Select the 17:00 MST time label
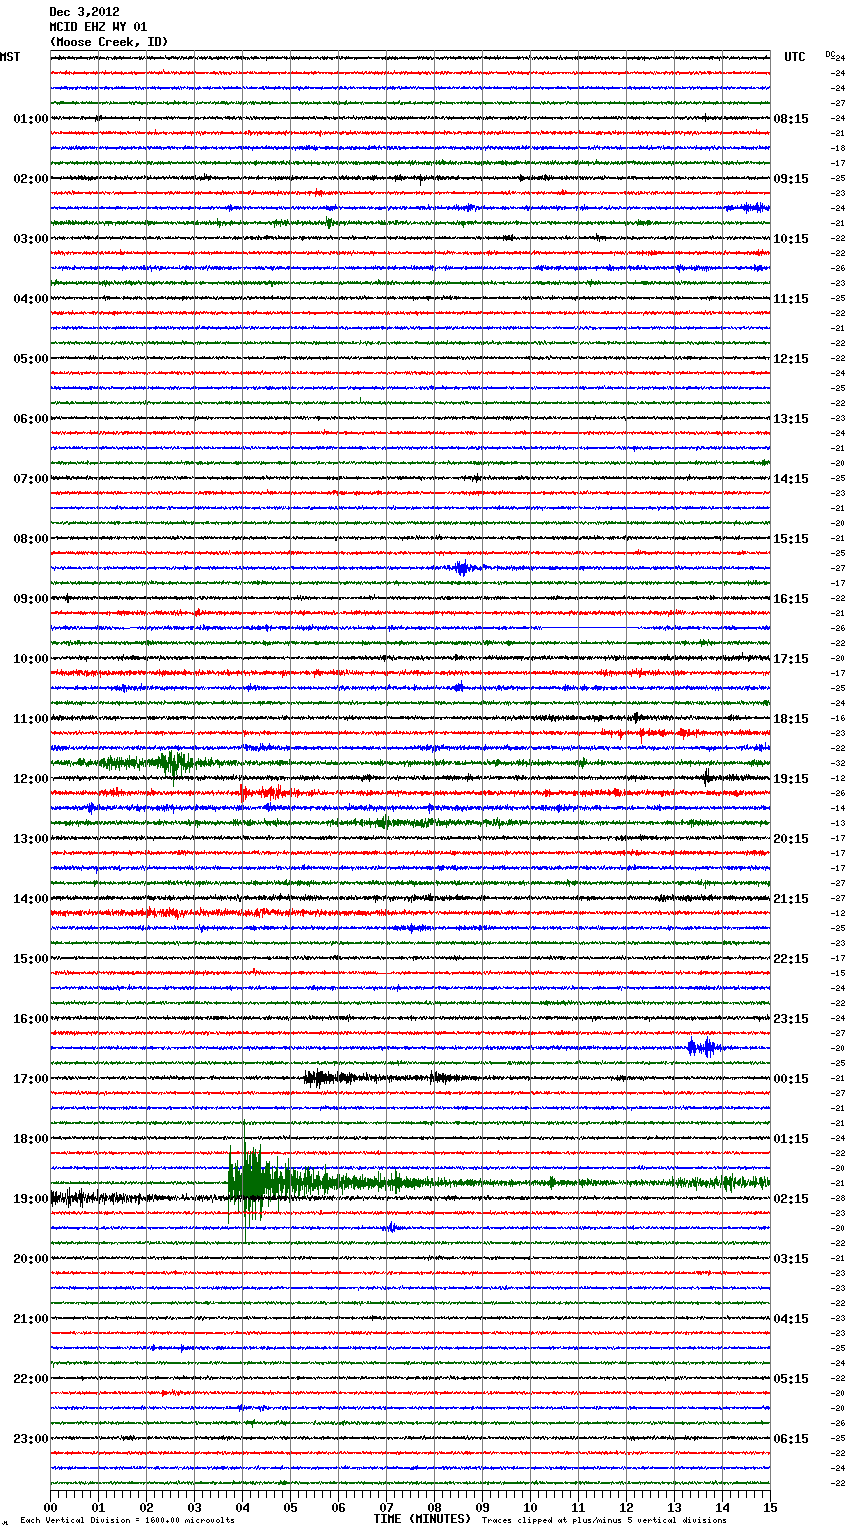Screen dimensions: 850x1534 [30, 1079]
